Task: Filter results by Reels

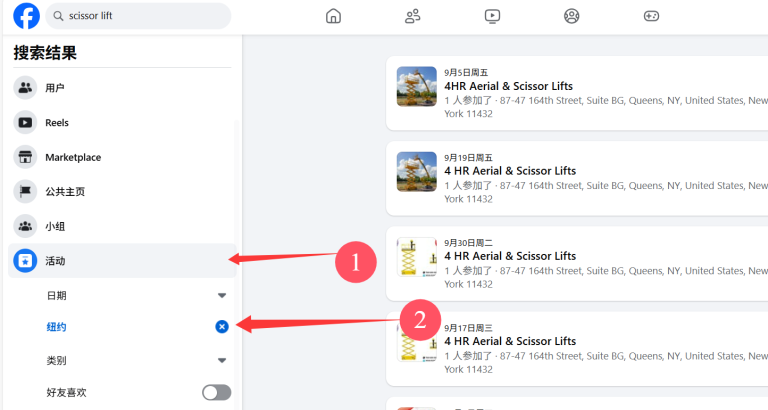Action: point(122,122)
